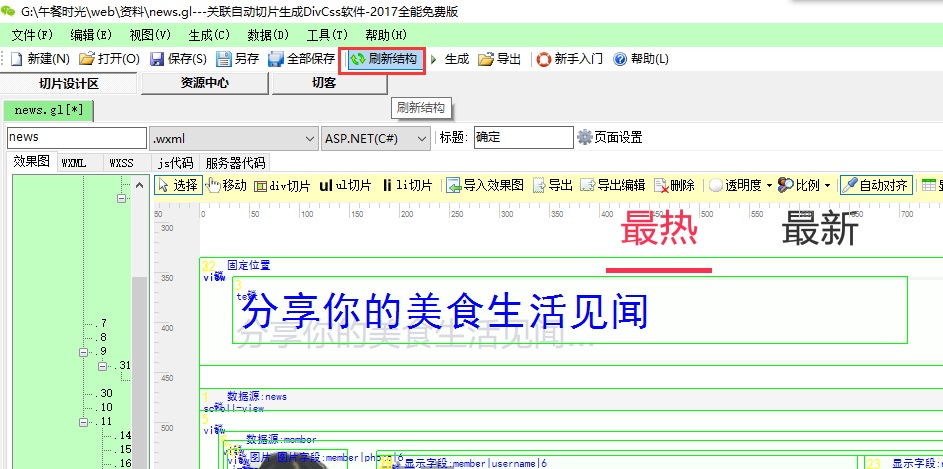Open 新手入门 beginner guide

[570, 59]
